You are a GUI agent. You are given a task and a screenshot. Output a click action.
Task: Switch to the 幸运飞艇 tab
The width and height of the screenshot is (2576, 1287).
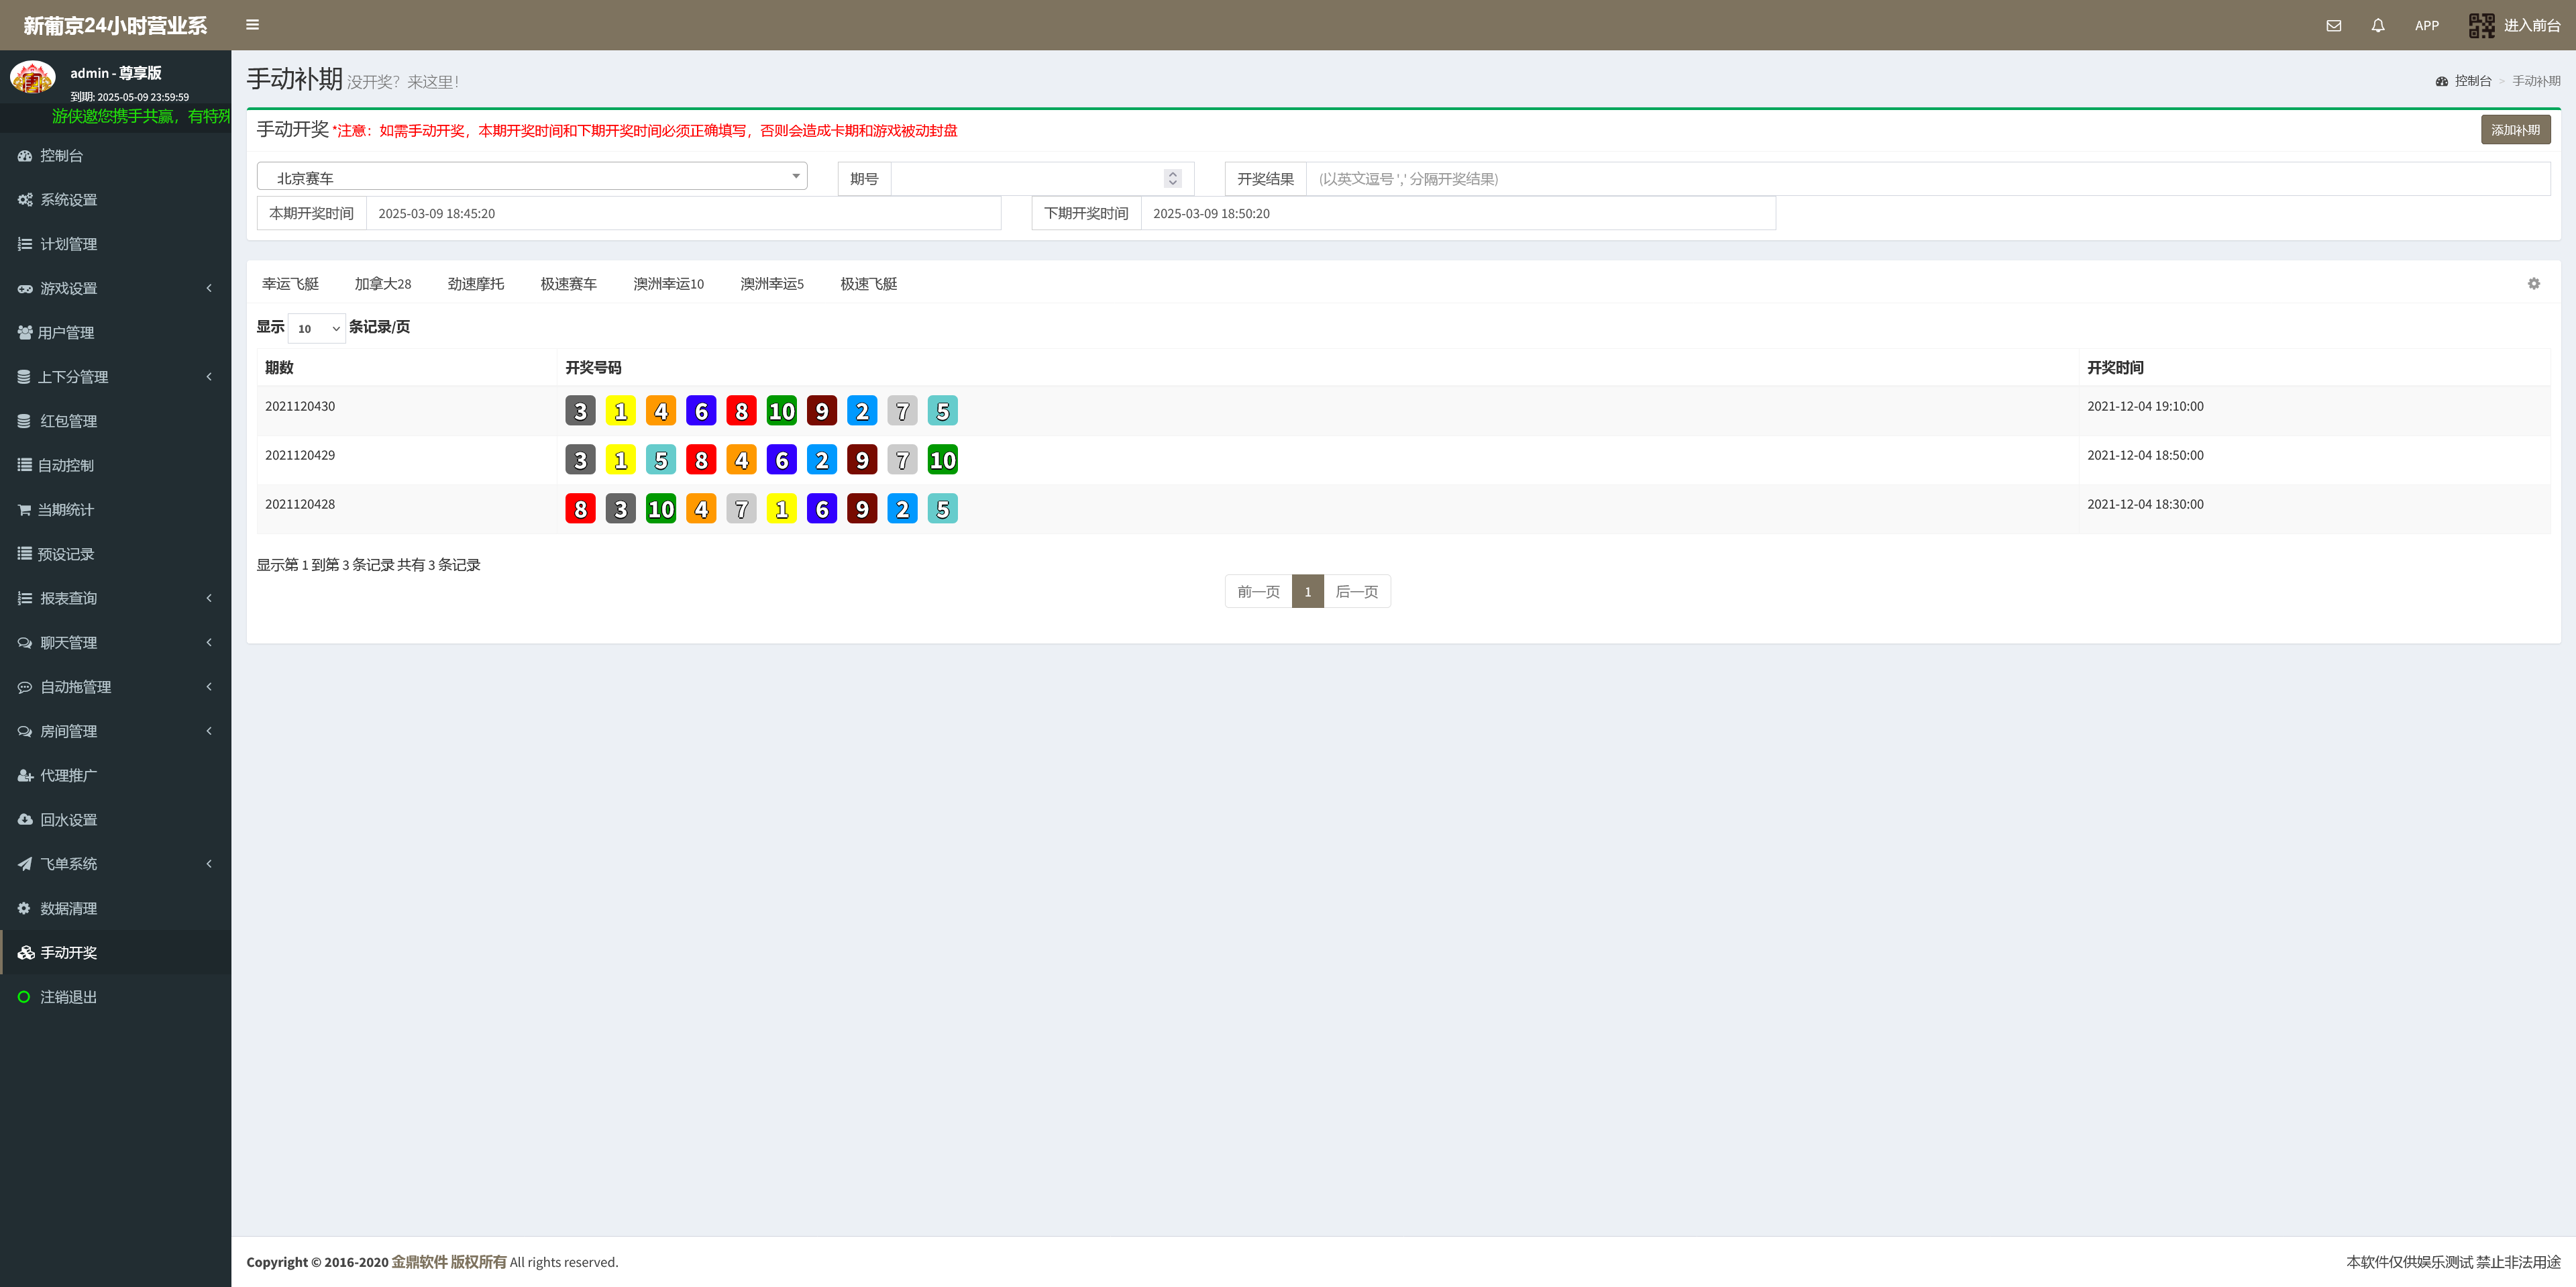290,284
